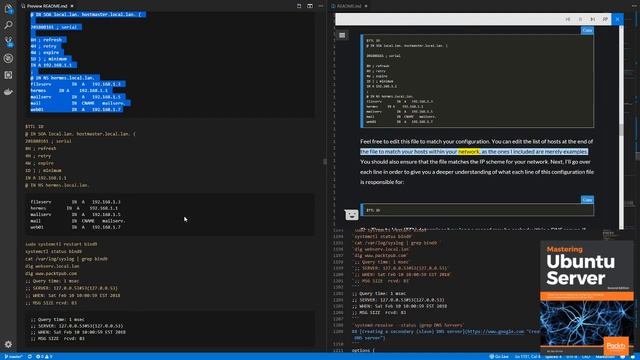Open the Extensions view in the activity bar

coord(8,75)
